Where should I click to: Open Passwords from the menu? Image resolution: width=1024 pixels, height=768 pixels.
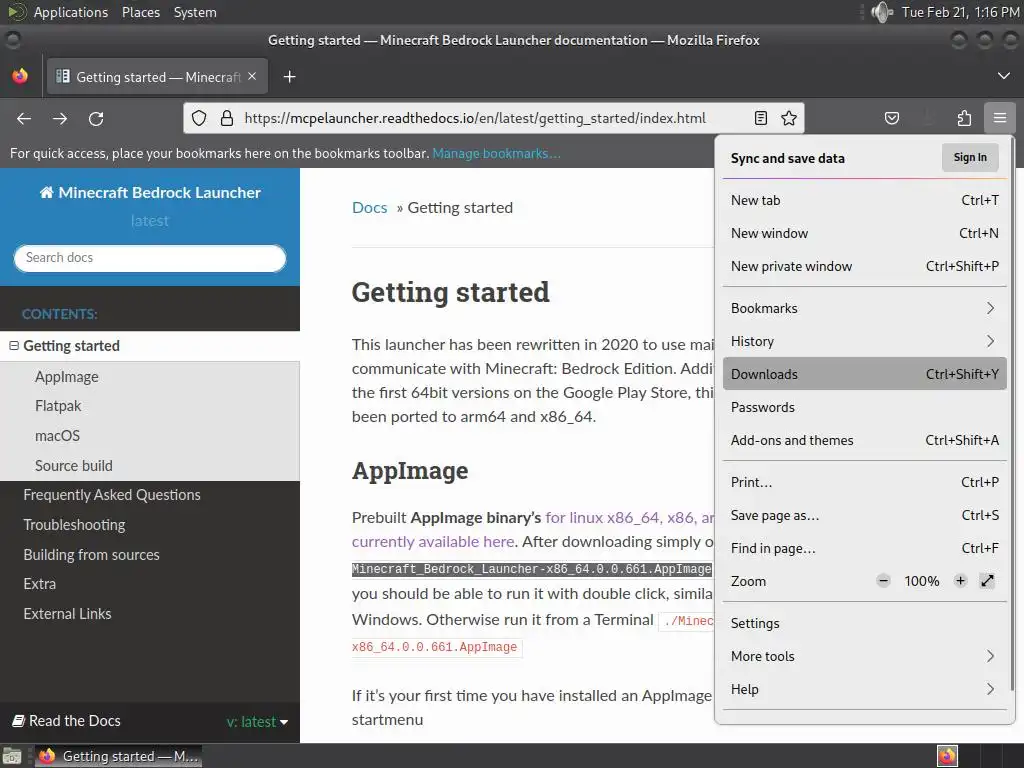tap(865, 408)
